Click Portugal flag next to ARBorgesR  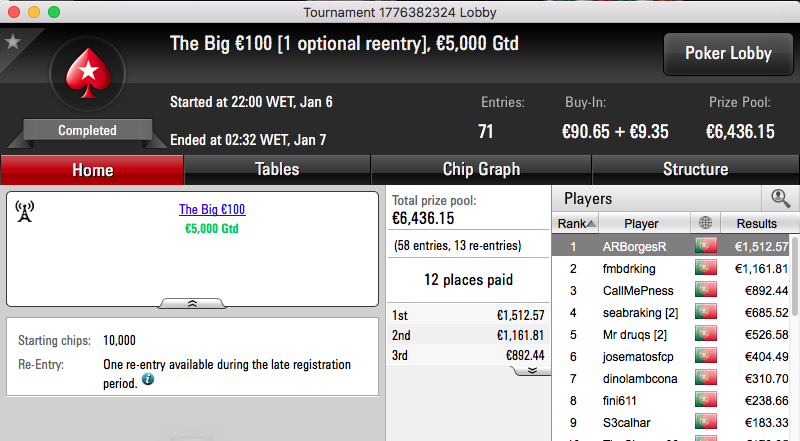706,246
